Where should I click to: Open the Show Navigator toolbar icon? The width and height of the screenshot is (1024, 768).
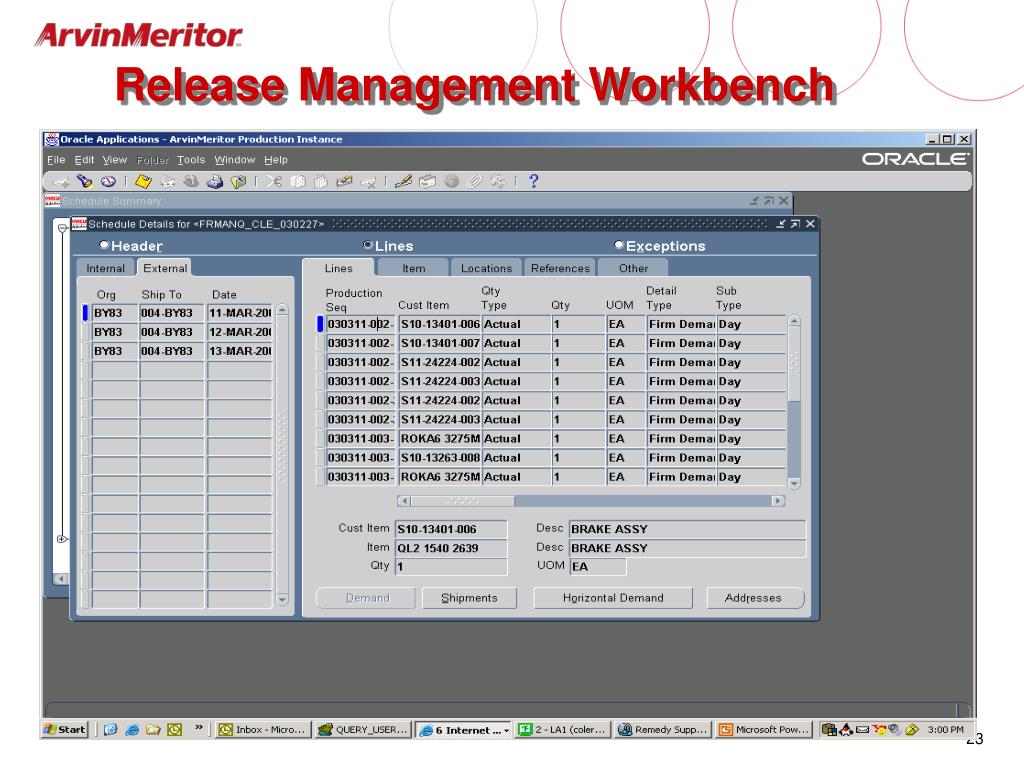coord(108,181)
